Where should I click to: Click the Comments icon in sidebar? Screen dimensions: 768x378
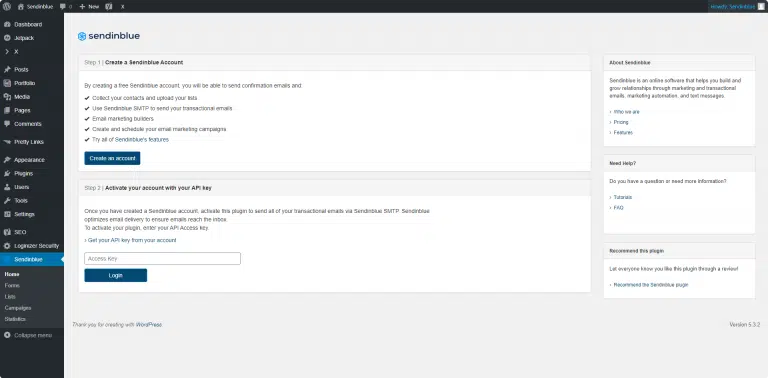7,124
